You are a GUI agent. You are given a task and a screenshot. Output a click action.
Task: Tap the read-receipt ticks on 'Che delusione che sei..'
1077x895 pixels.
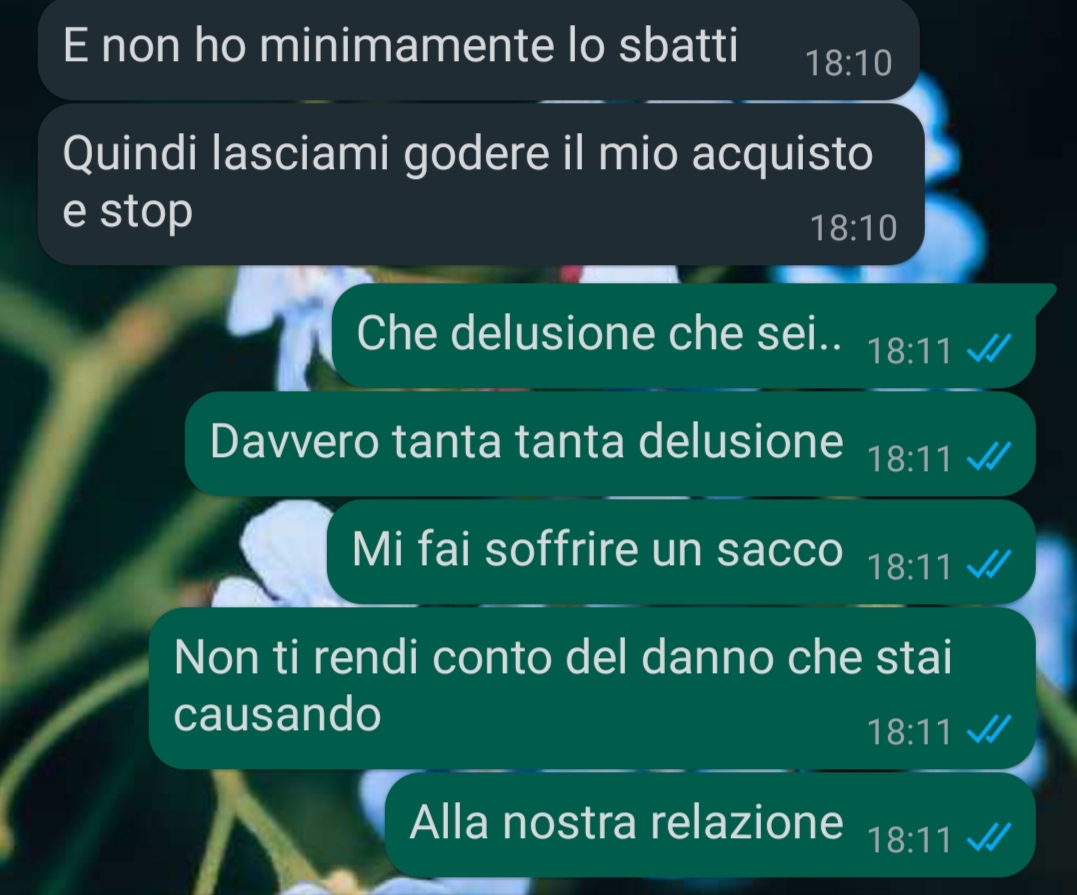(988, 348)
